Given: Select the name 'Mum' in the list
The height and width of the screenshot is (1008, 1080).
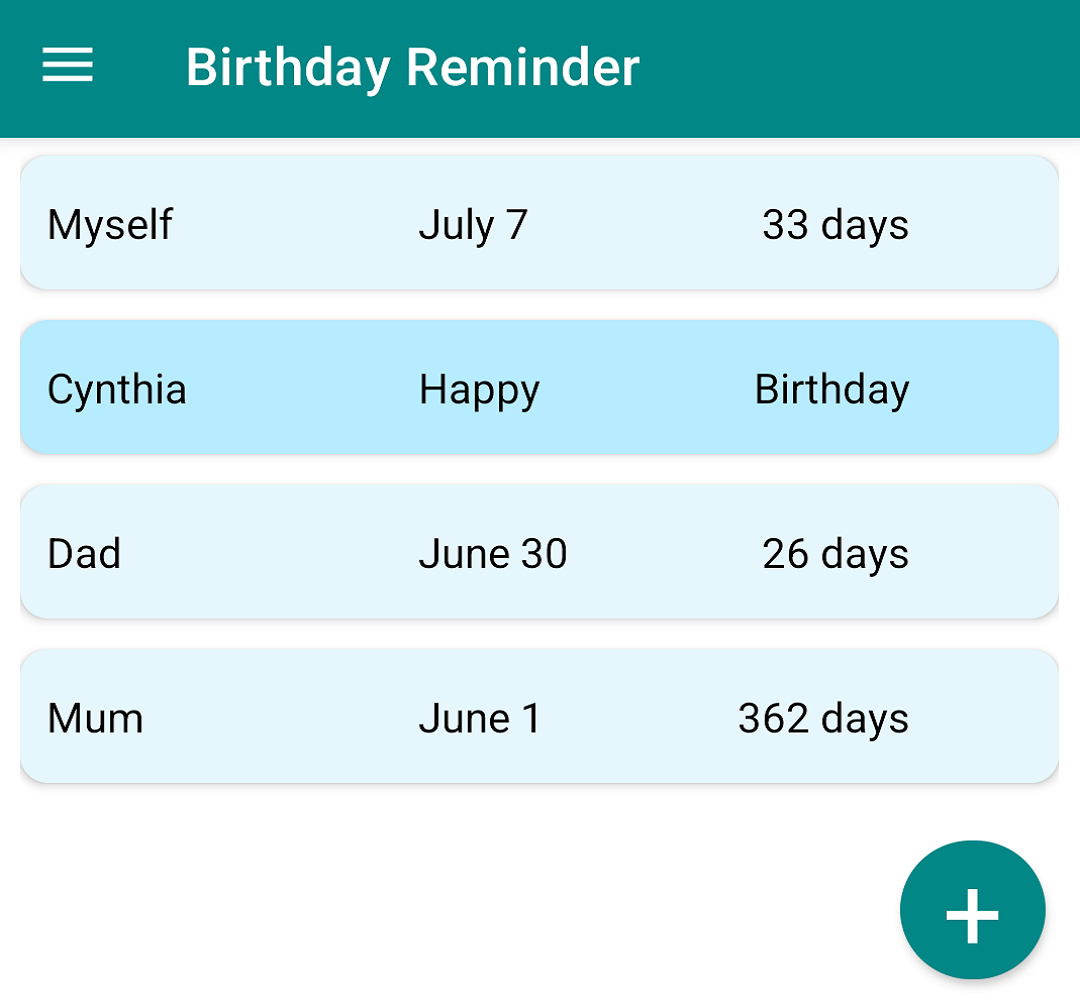Looking at the screenshot, I should (95, 717).
